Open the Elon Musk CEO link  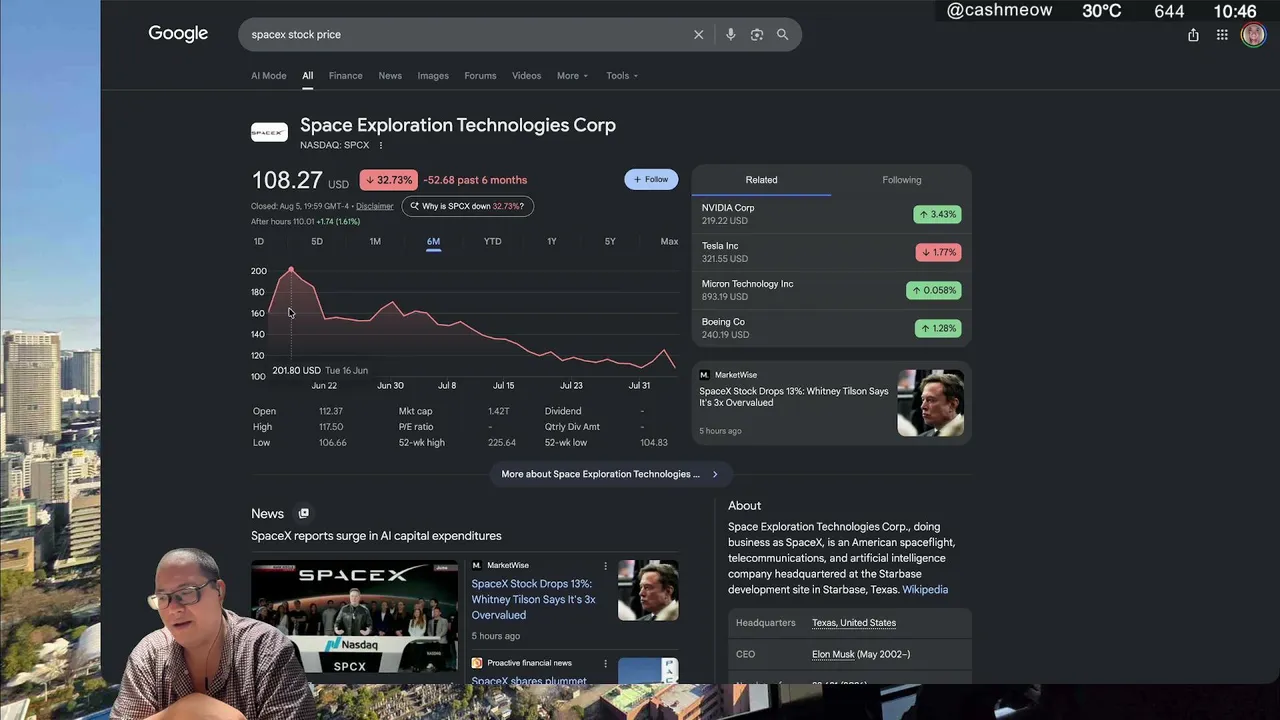(833, 655)
